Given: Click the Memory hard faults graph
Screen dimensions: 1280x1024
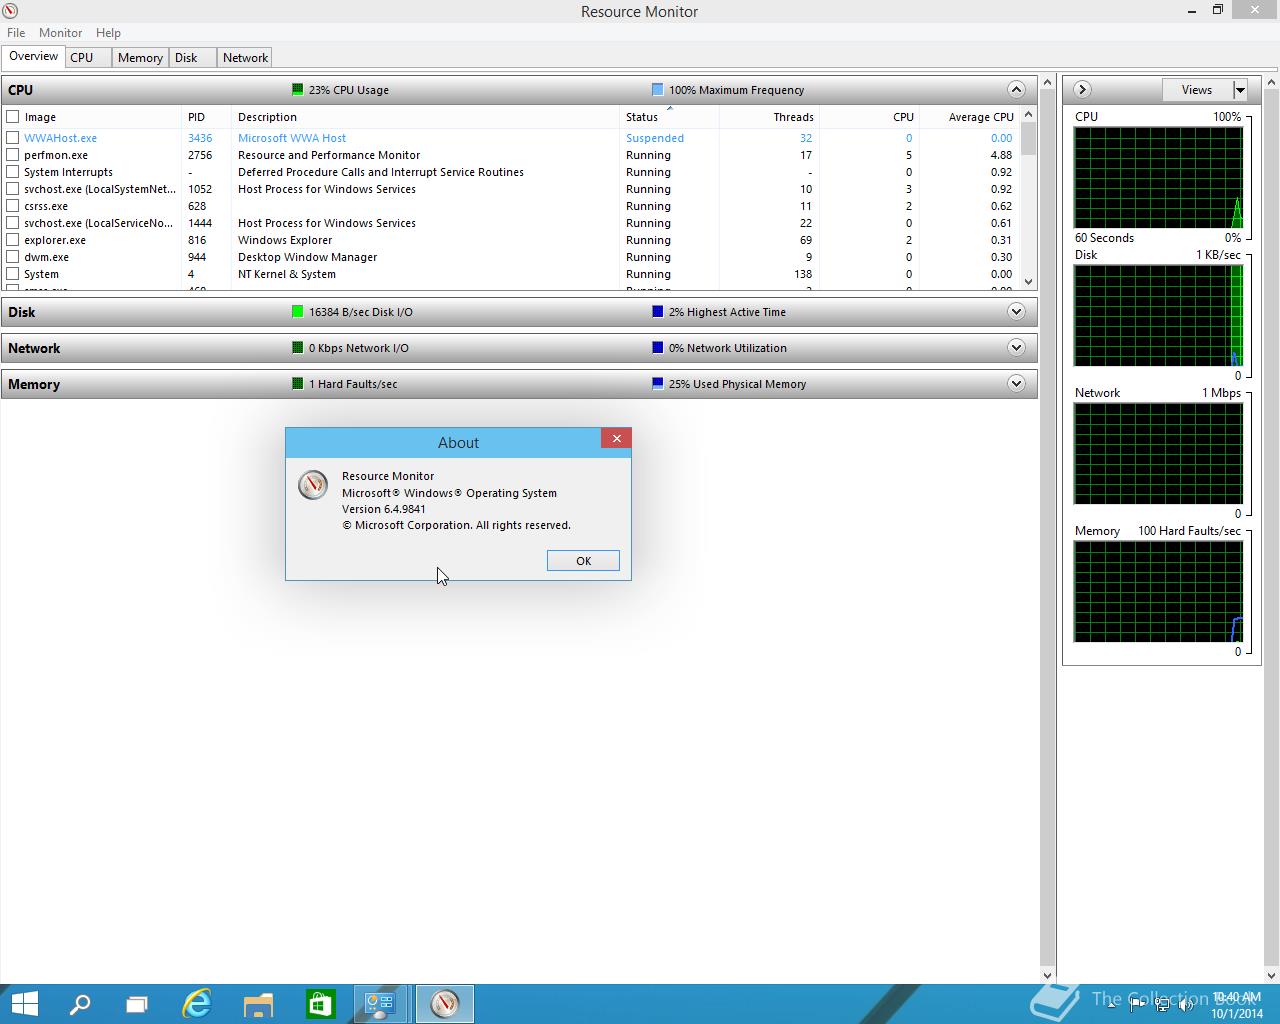Looking at the screenshot, I should tap(1158, 591).
